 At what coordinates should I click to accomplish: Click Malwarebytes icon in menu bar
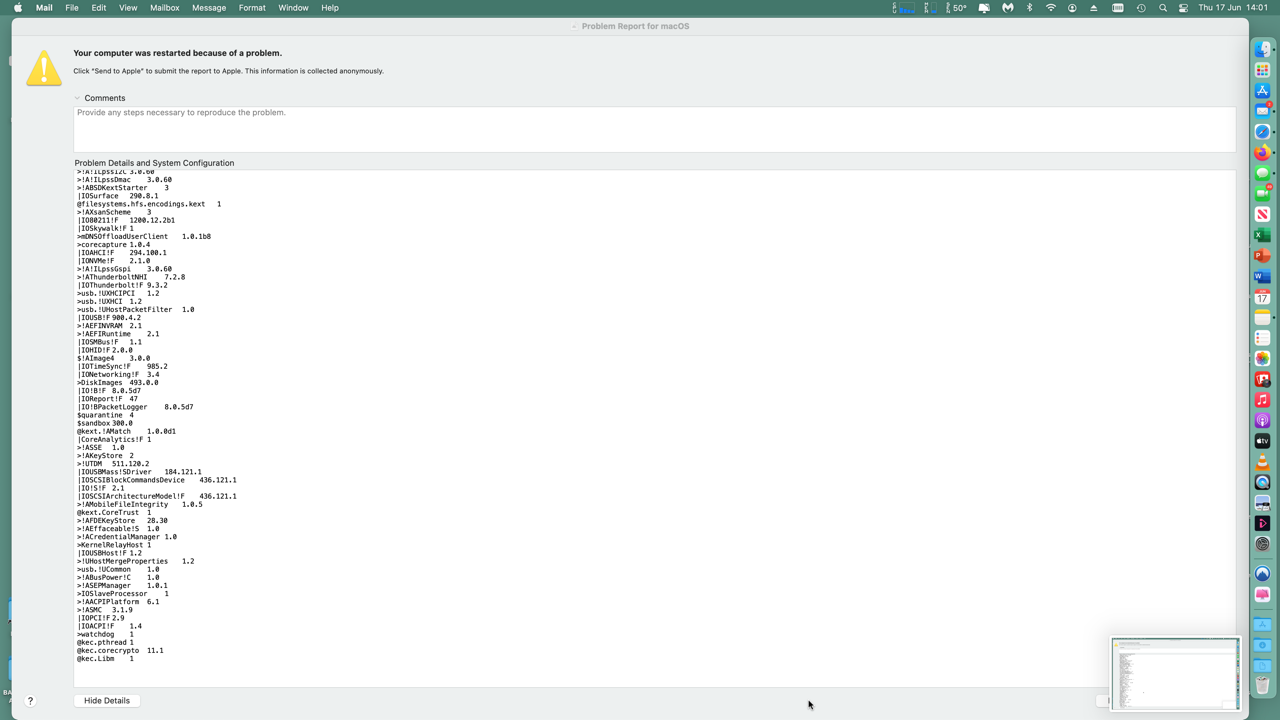tap(1007, 8)
